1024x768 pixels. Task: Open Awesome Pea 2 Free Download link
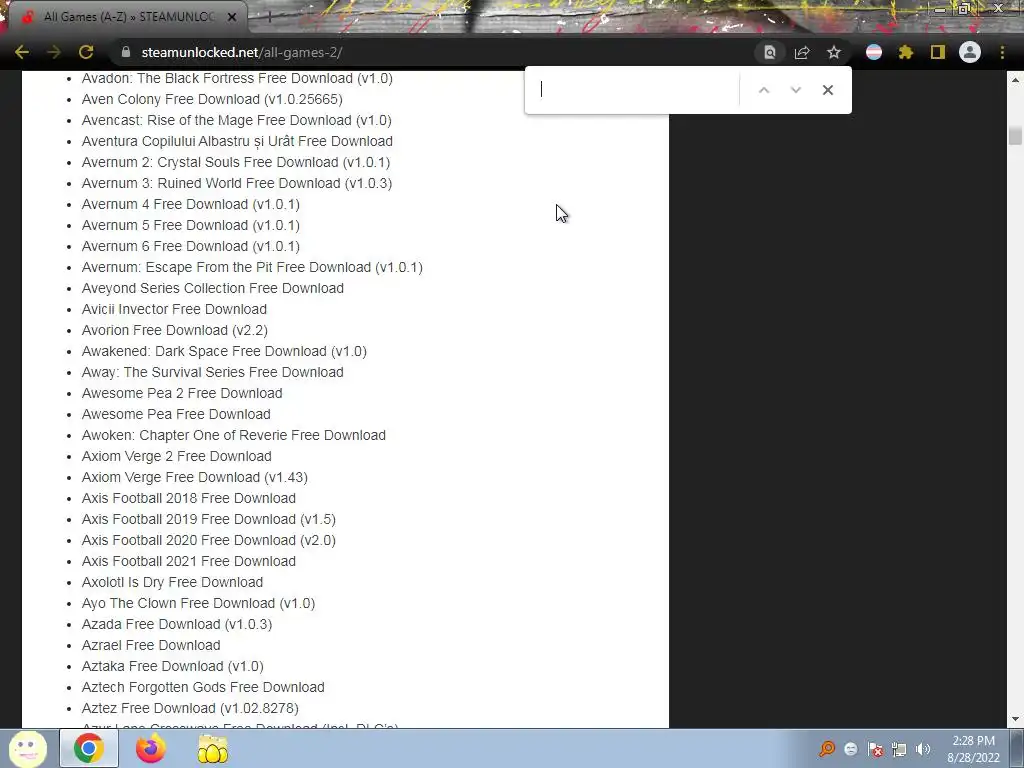pyautogui.click(x=182, y=393)
